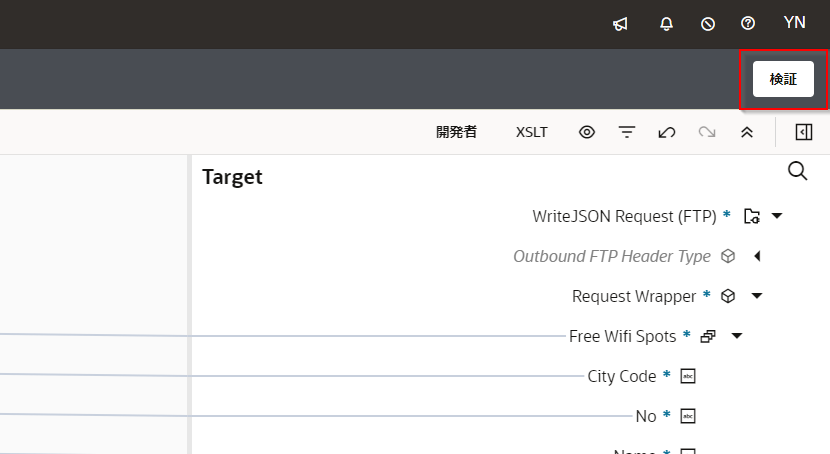
Task: Switch to the XSLT view
Action: click(x=532, y=132)
